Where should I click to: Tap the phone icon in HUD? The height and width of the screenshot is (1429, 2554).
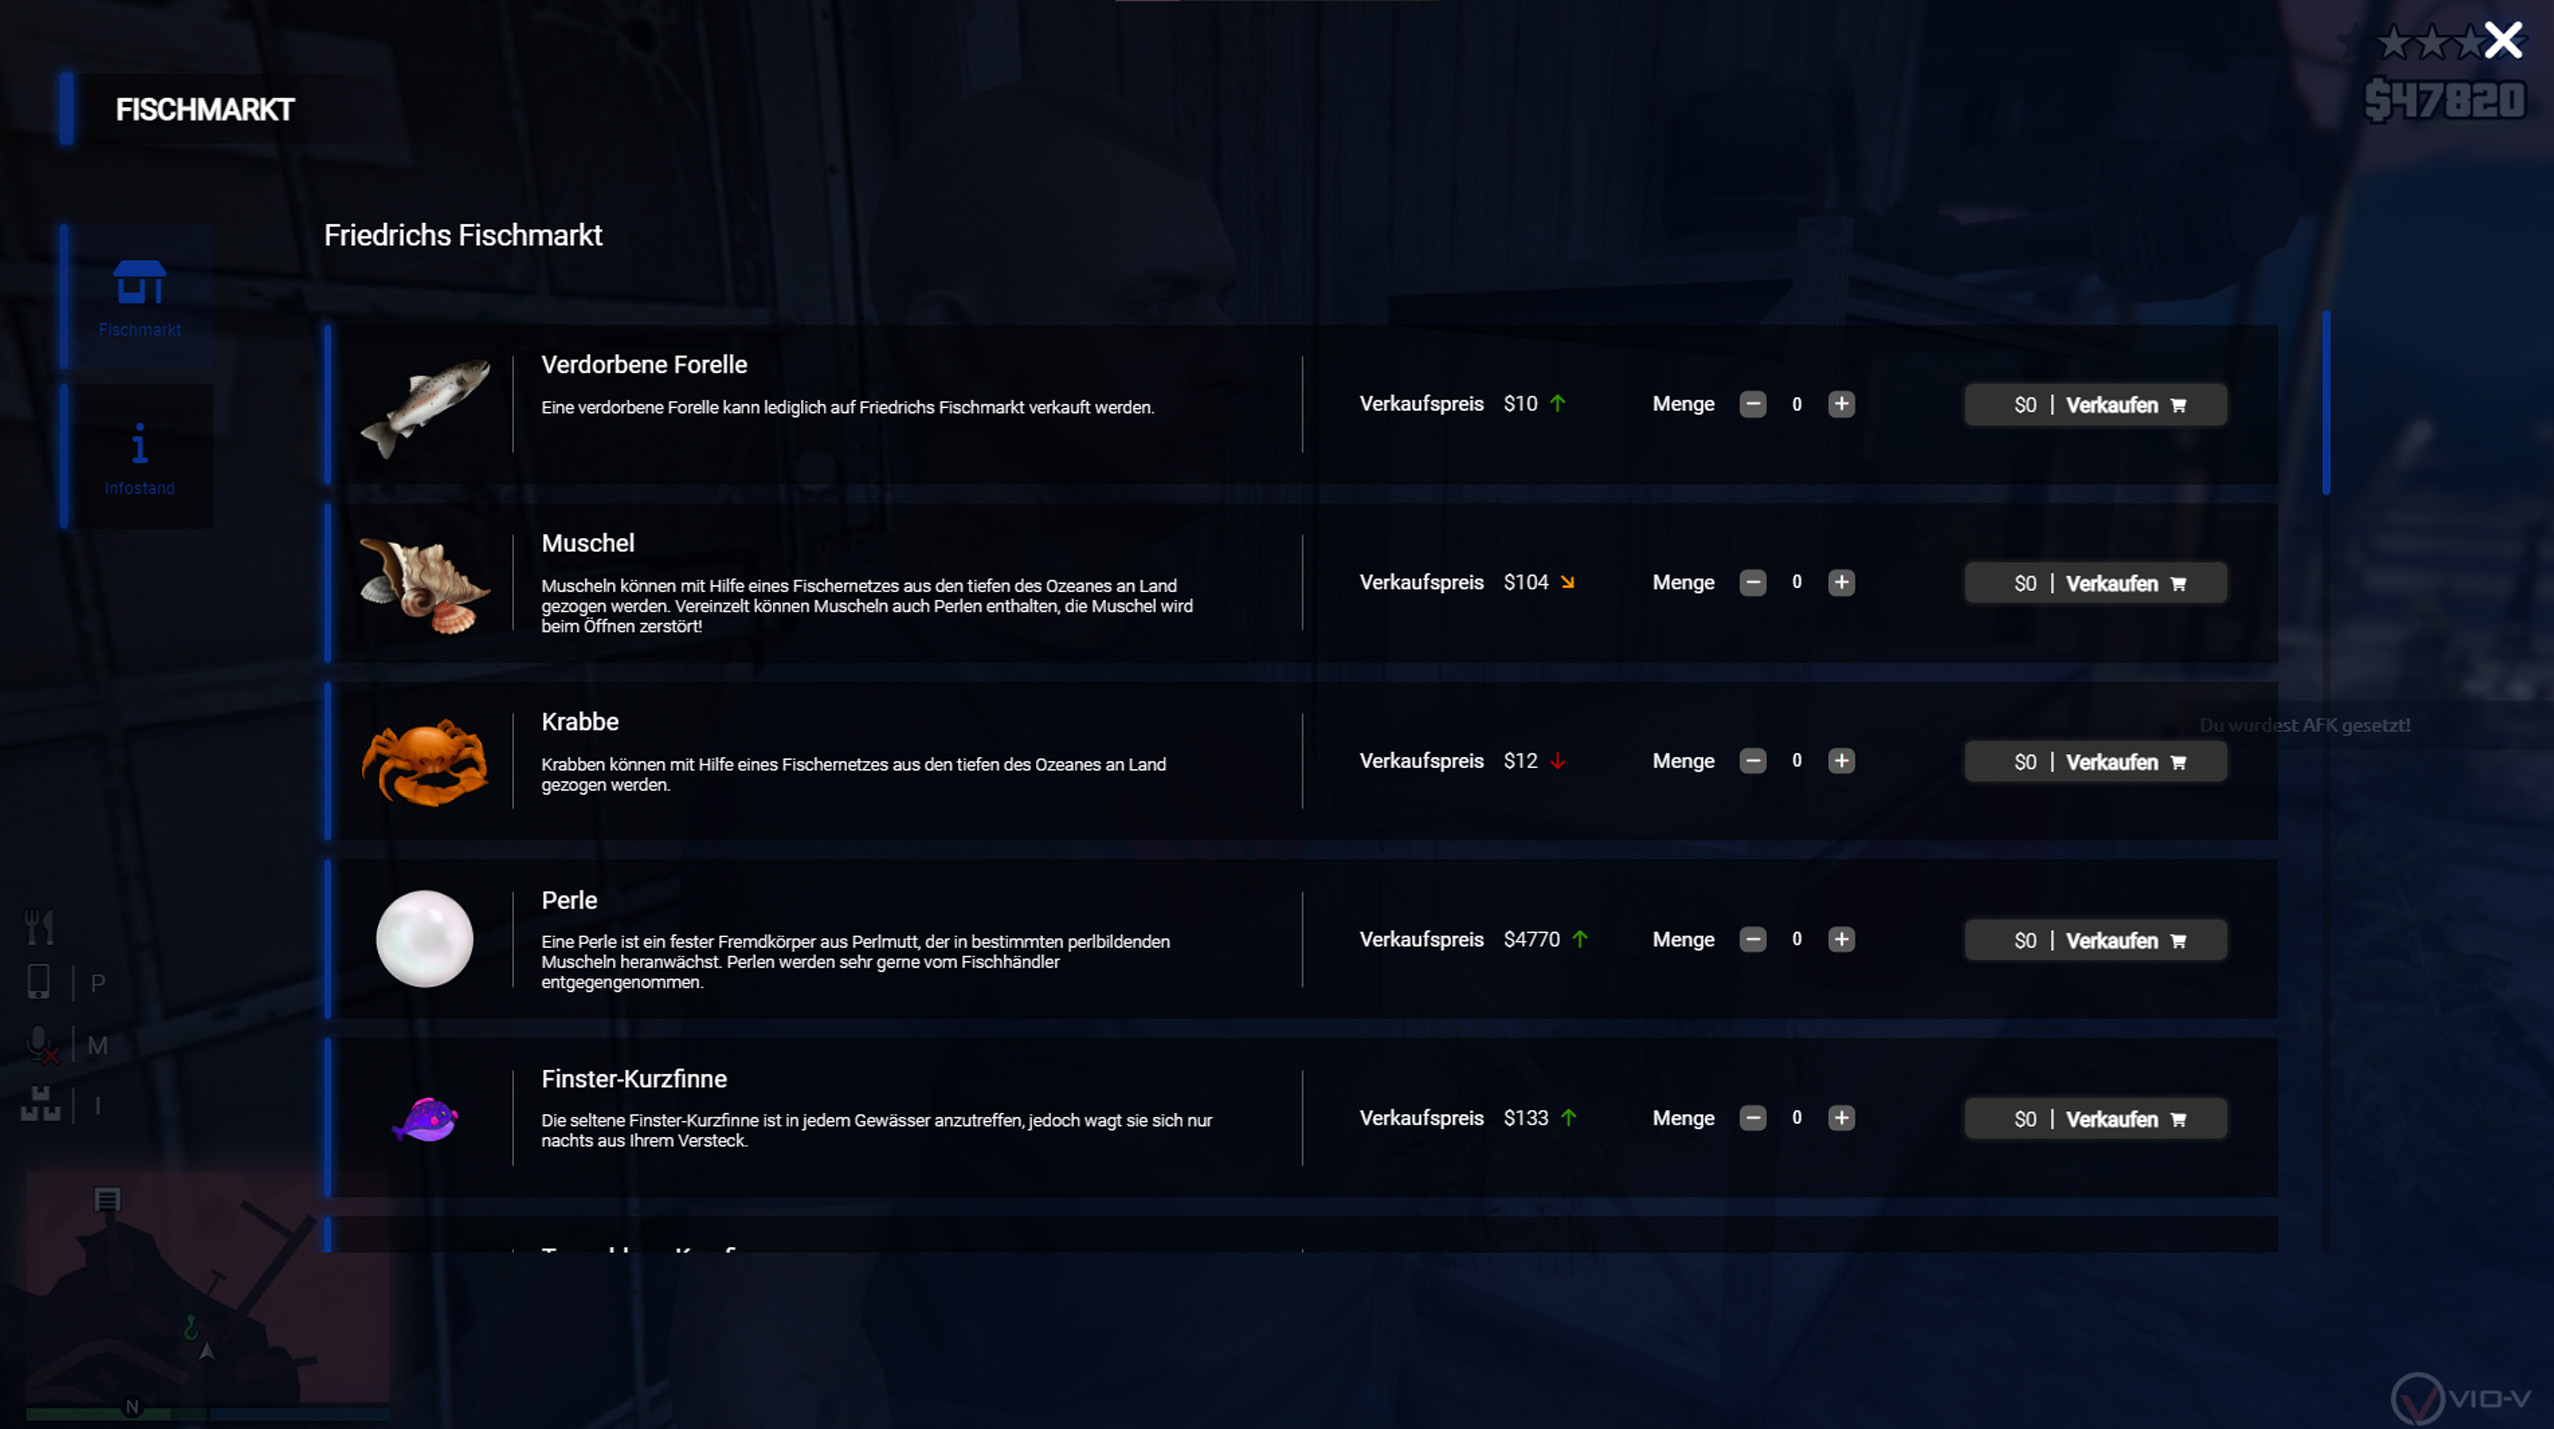click(38, 982)
